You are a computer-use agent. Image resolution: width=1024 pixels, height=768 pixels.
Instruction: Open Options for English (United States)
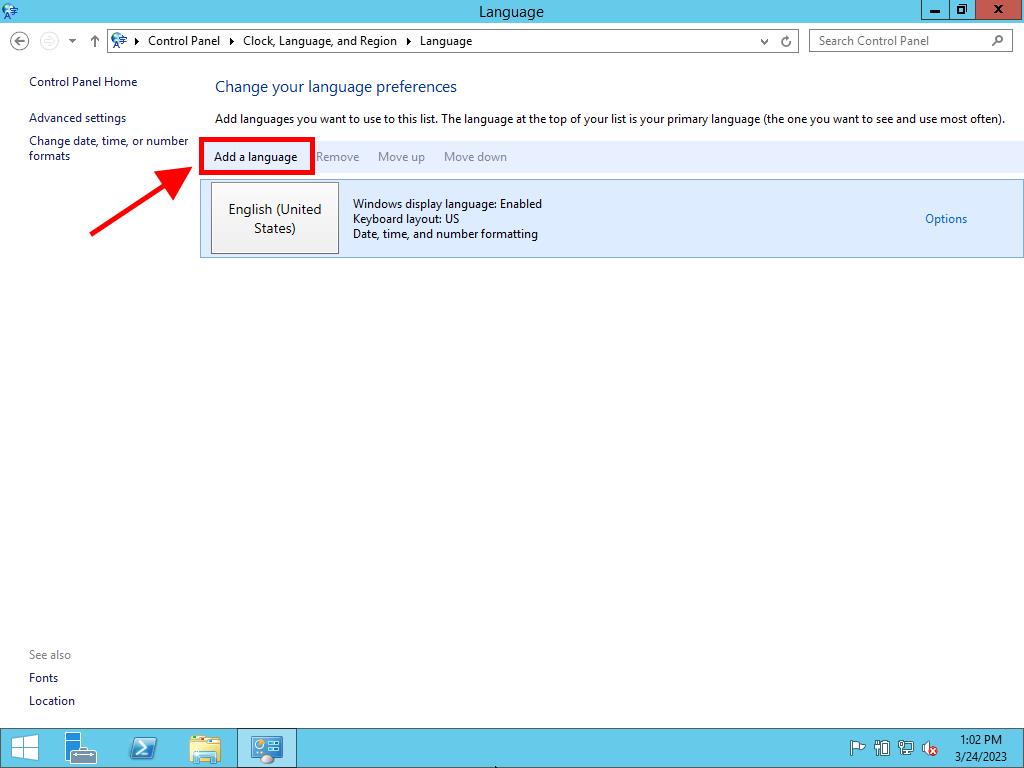click(x=946, y=219)
